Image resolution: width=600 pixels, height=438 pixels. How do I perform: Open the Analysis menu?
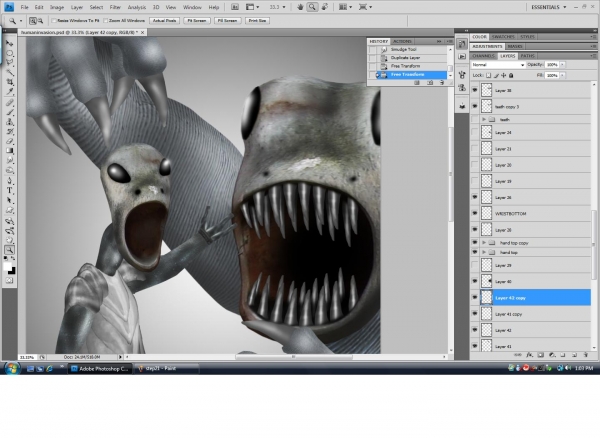pos(137,7)
